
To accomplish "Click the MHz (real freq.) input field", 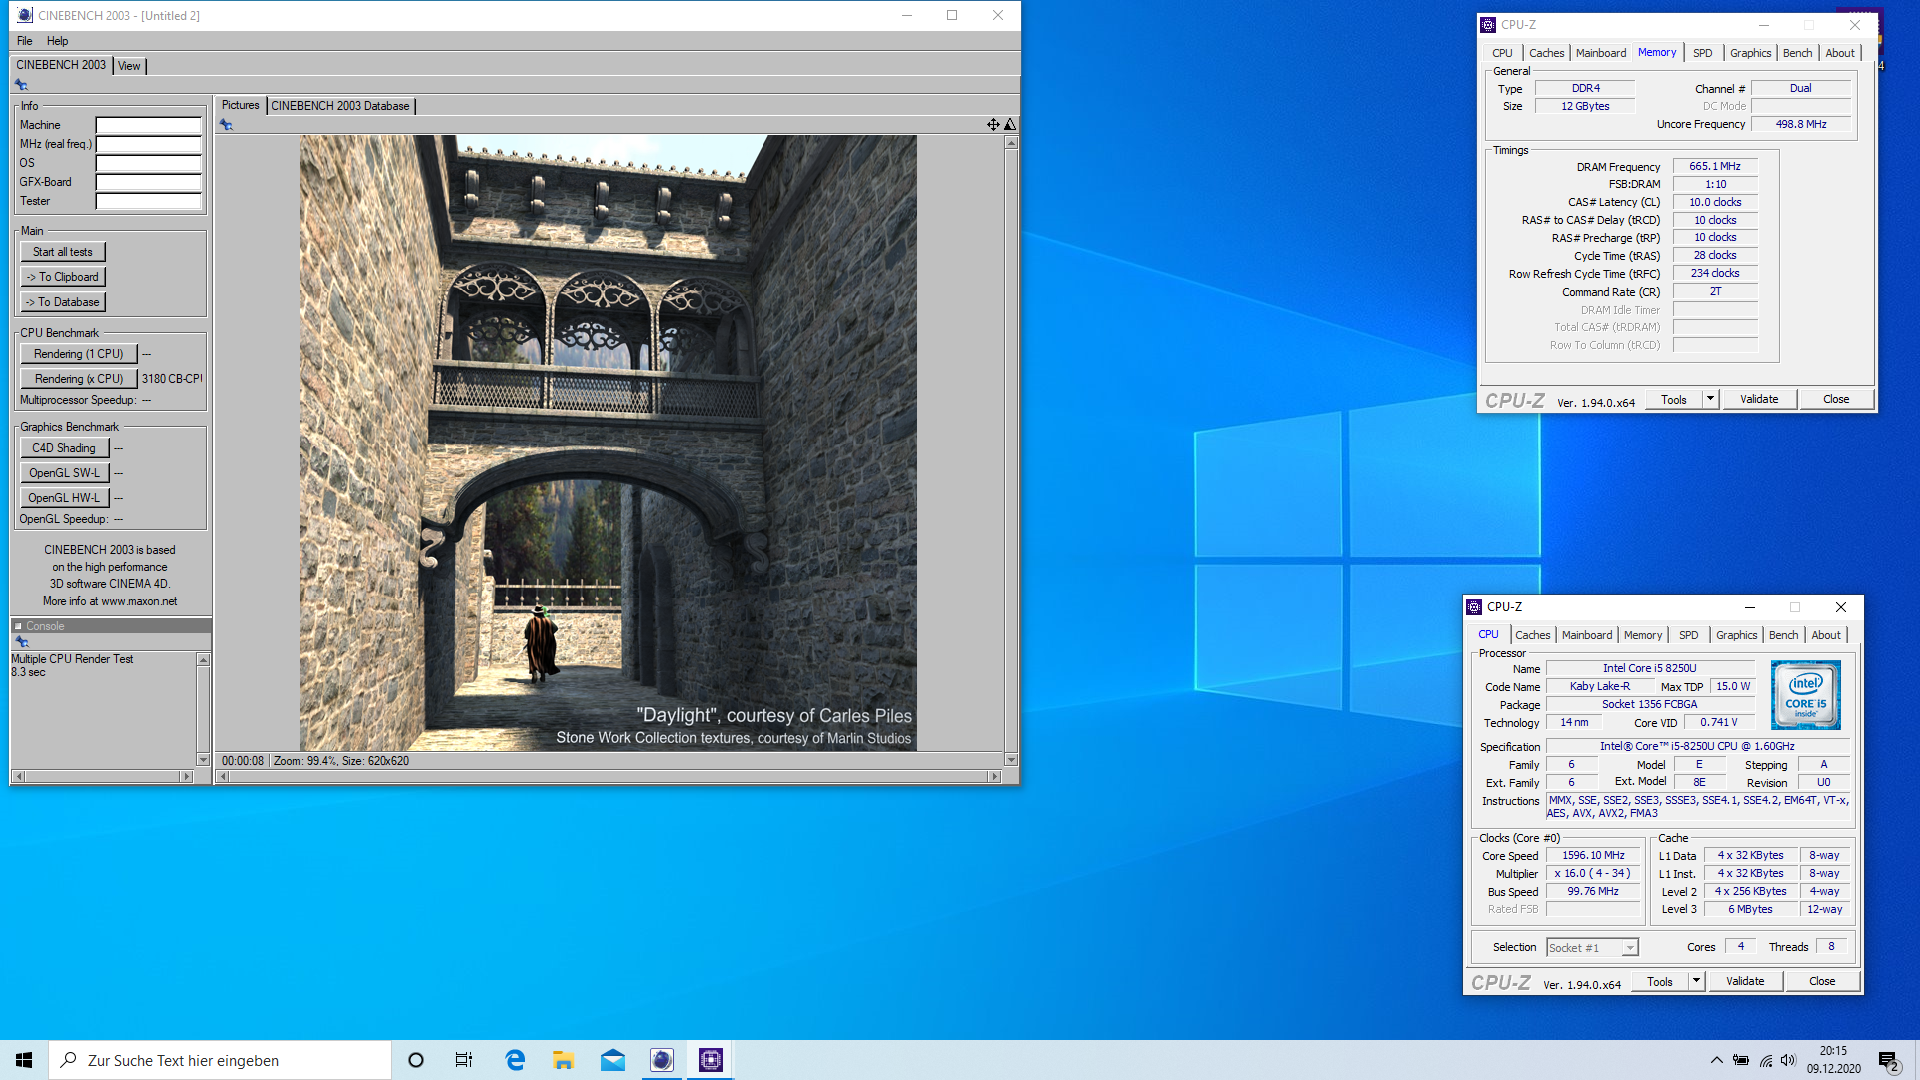I will (148, 144).
